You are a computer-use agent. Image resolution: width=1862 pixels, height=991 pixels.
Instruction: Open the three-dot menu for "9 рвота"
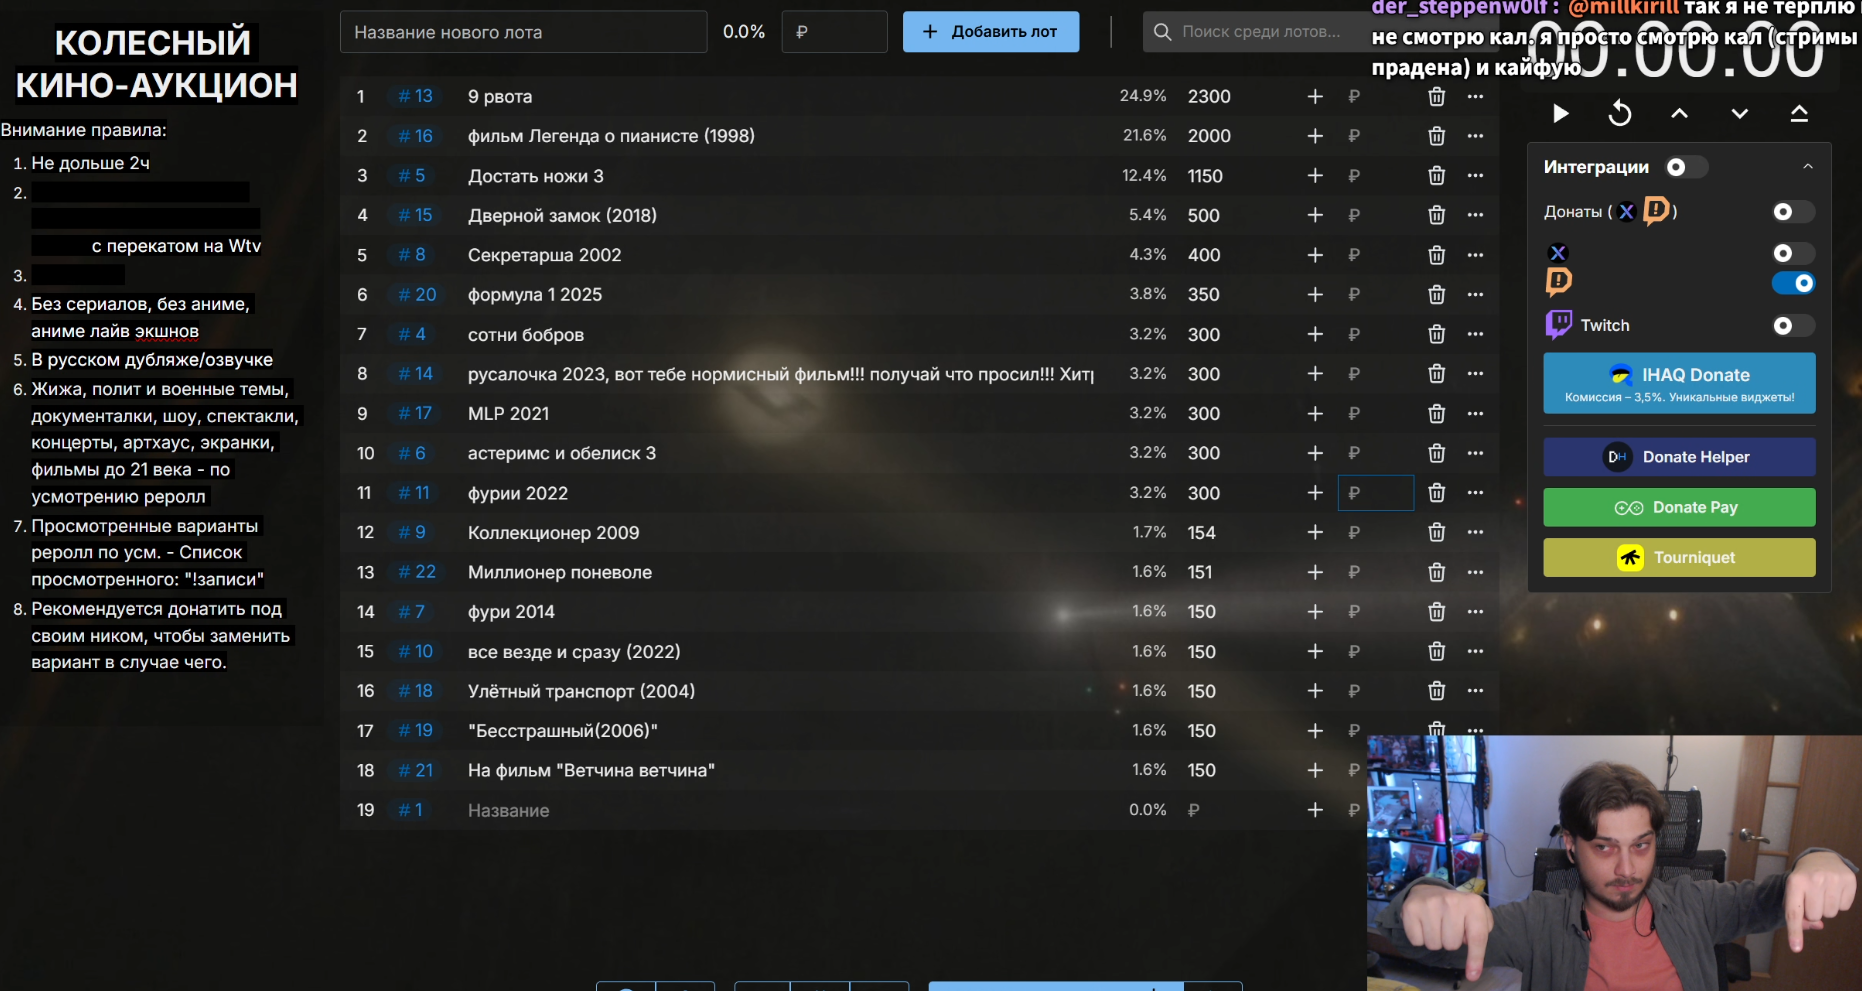click(x=1475, y=96)
